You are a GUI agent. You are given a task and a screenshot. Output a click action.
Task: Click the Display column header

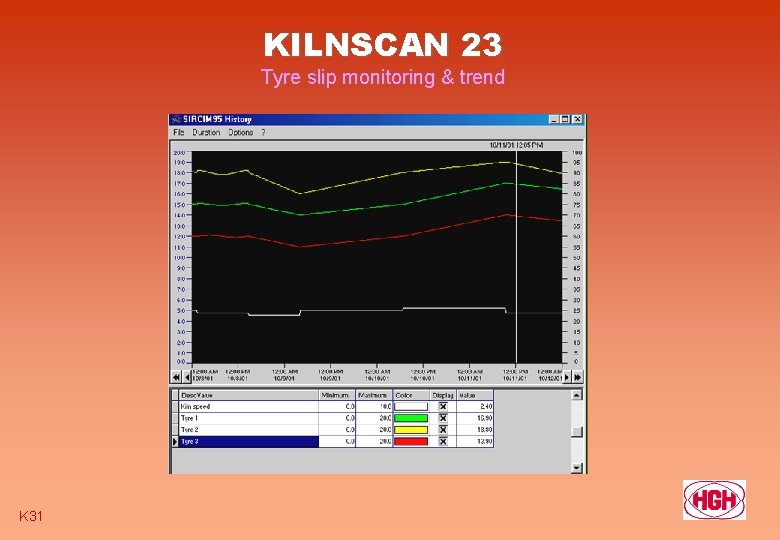point(443,395)
